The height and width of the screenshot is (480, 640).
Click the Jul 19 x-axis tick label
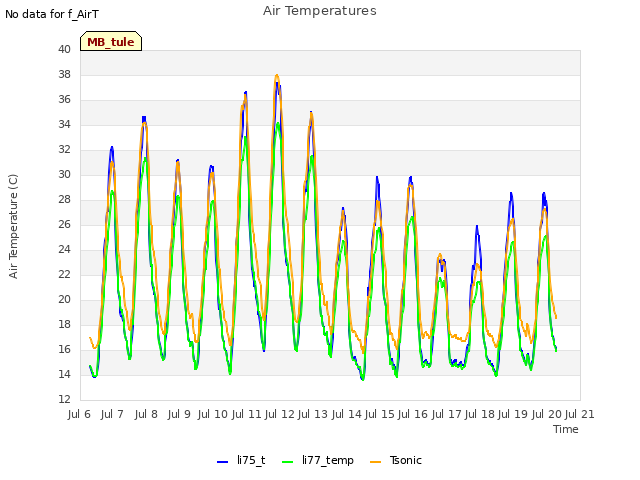point(513,414)
